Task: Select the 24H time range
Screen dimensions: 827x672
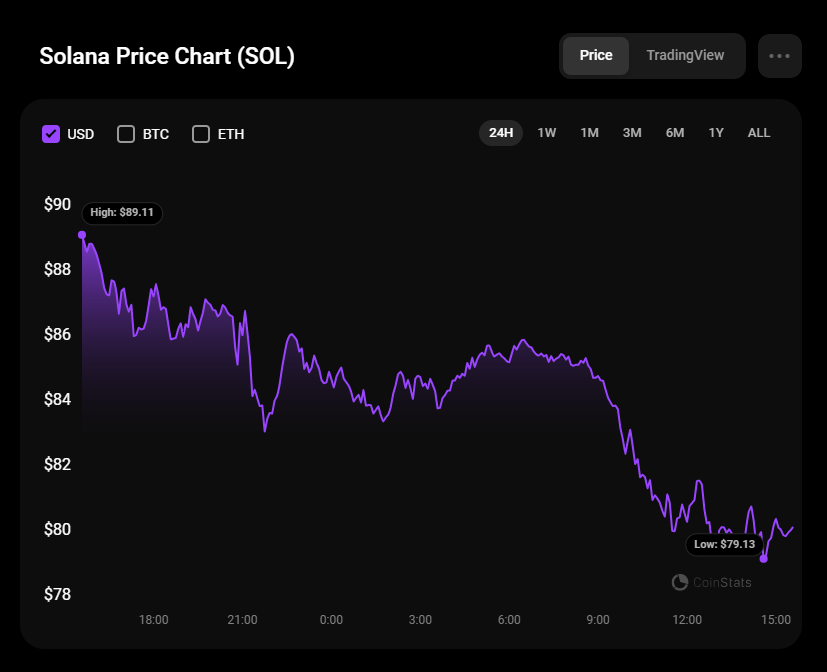Action: point(501,133)
